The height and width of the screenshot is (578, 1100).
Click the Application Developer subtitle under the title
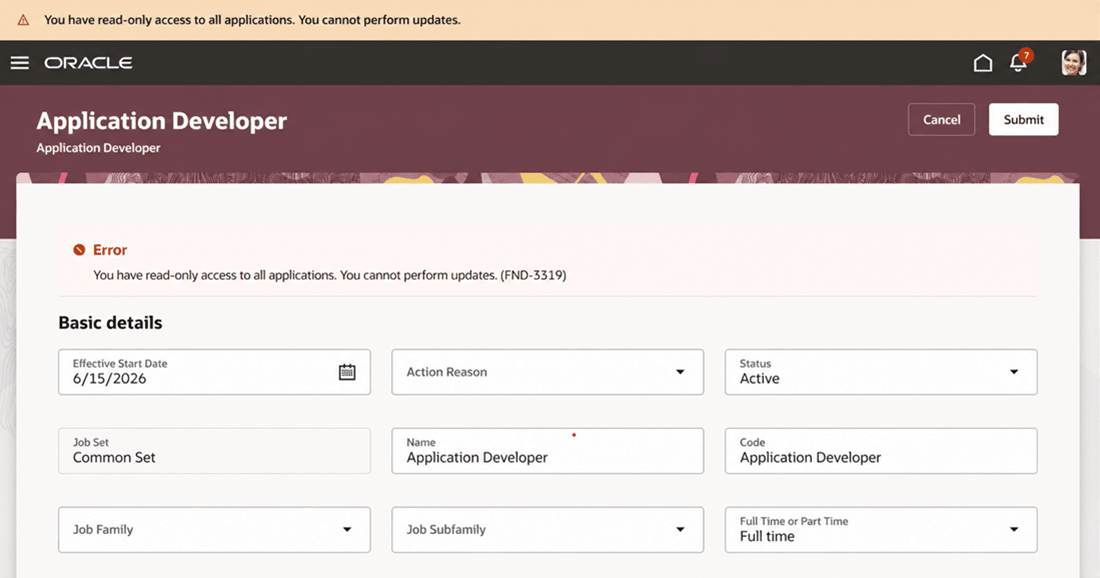pos(98,148)
